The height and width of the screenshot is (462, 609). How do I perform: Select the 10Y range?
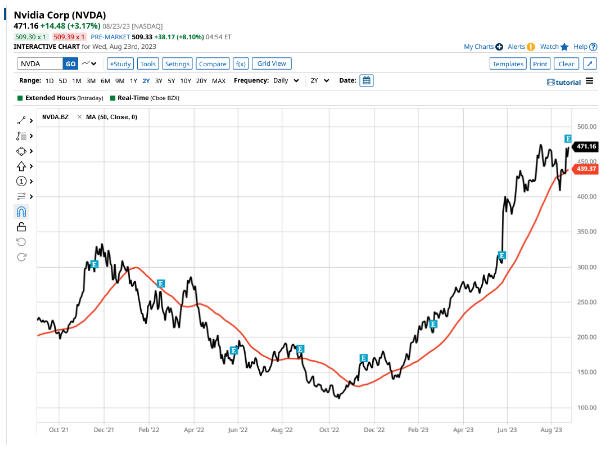point(186,81)
